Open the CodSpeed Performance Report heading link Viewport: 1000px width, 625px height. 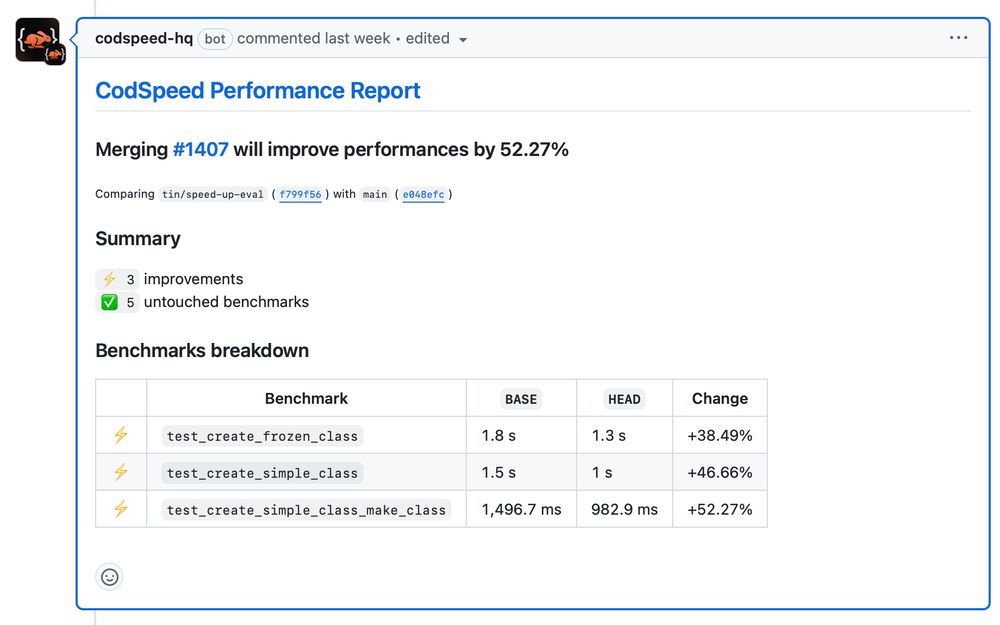coord(258,91)
